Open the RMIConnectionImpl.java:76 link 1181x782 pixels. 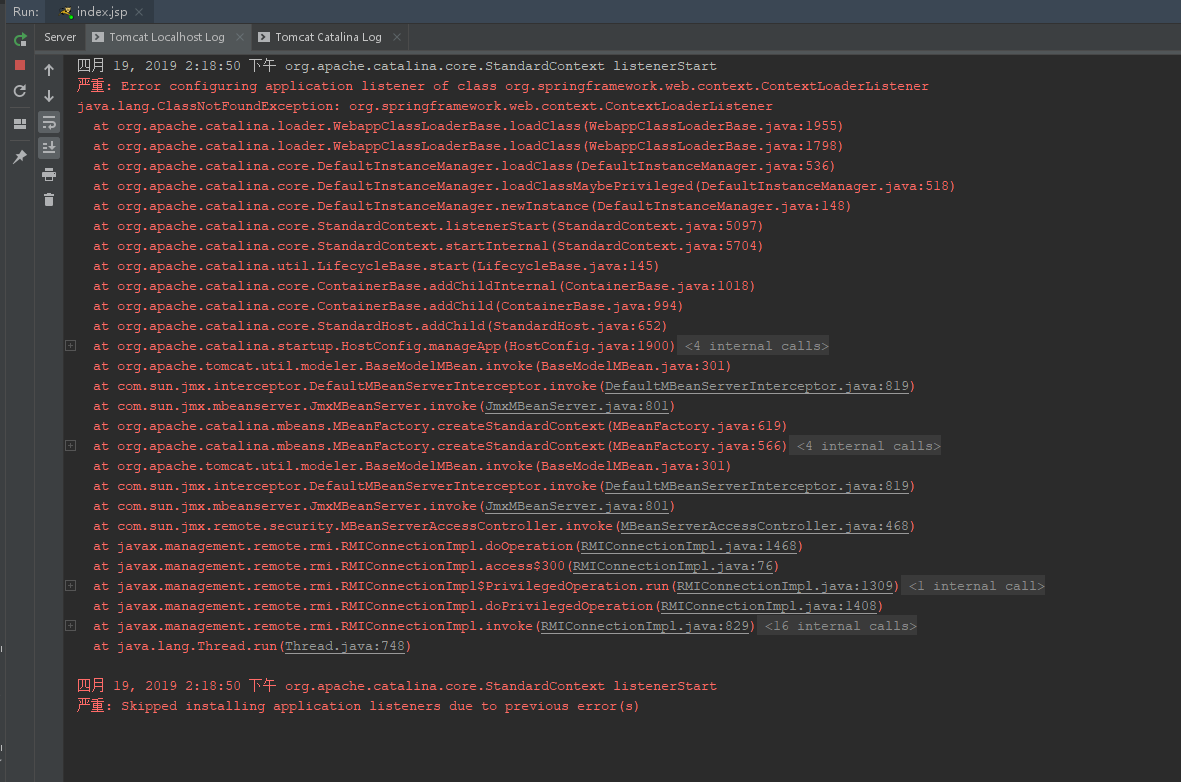tap(673, 566)
